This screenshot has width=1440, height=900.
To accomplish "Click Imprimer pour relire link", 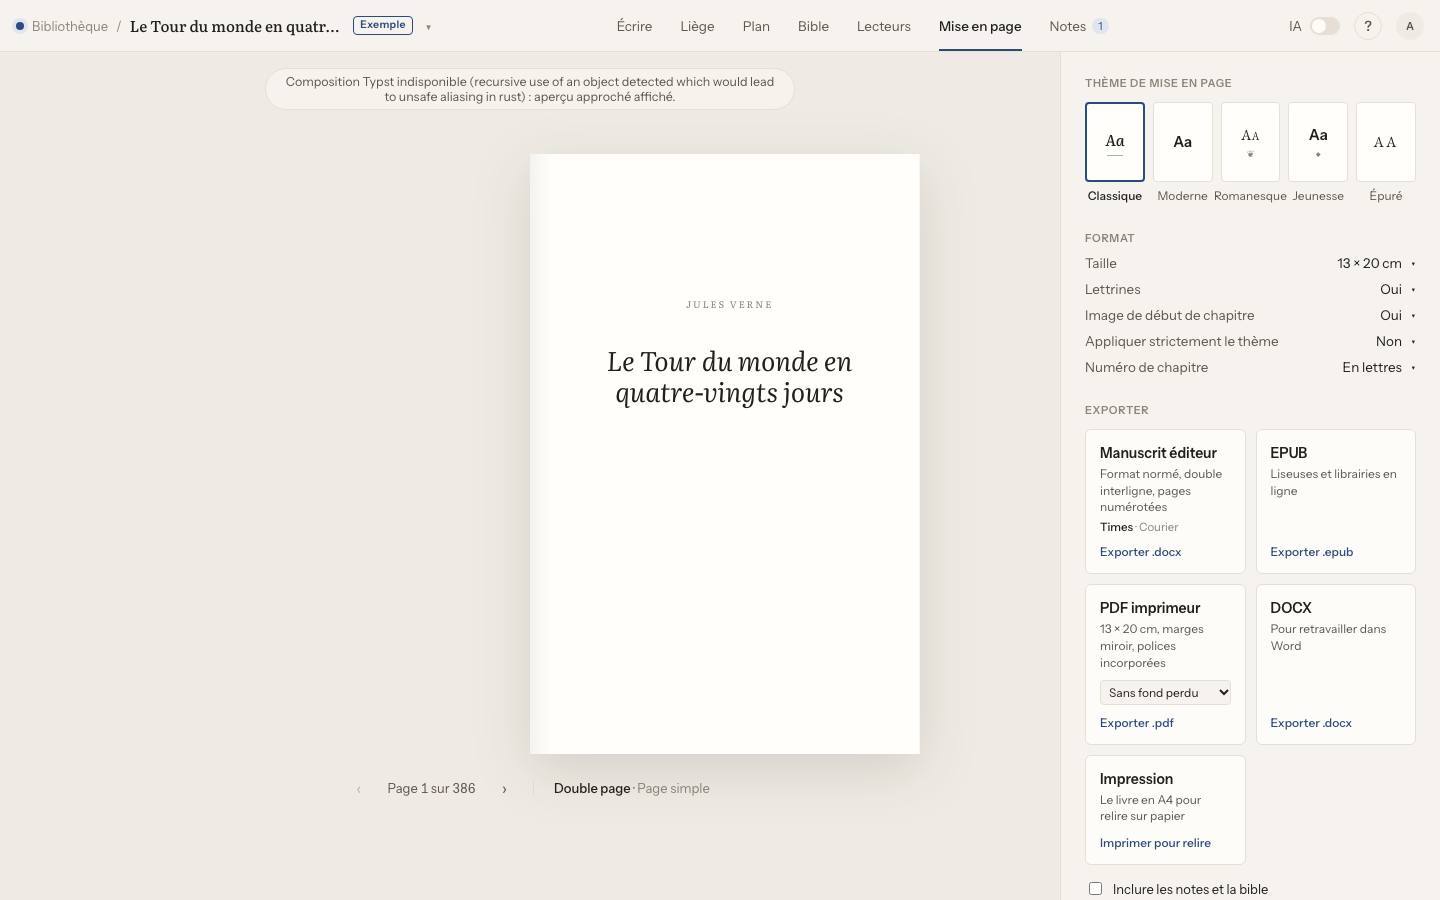I will pyautogui.click(x=1155, y=843).
